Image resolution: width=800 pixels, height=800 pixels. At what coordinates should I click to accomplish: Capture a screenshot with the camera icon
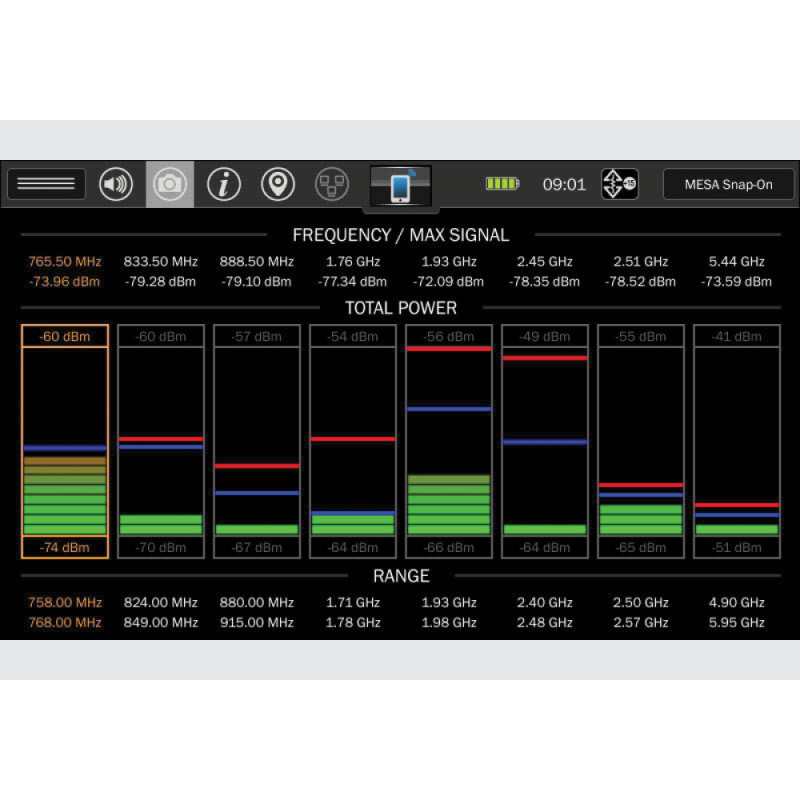[170, 184]
